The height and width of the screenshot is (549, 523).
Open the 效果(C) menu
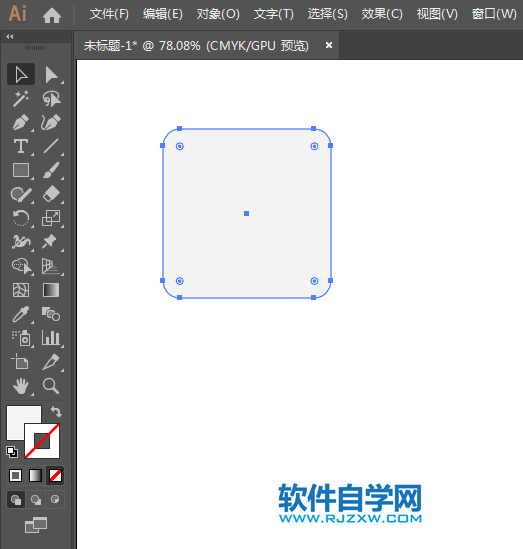[382, 14]
